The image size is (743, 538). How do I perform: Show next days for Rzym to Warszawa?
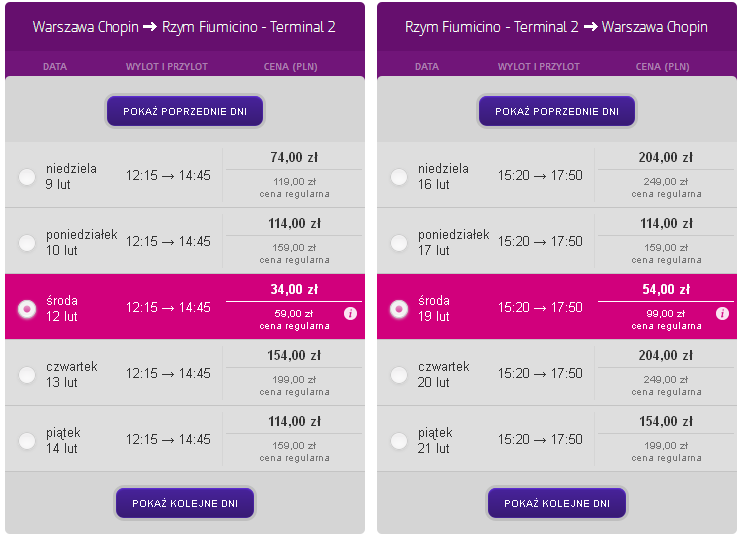[557, 503]
